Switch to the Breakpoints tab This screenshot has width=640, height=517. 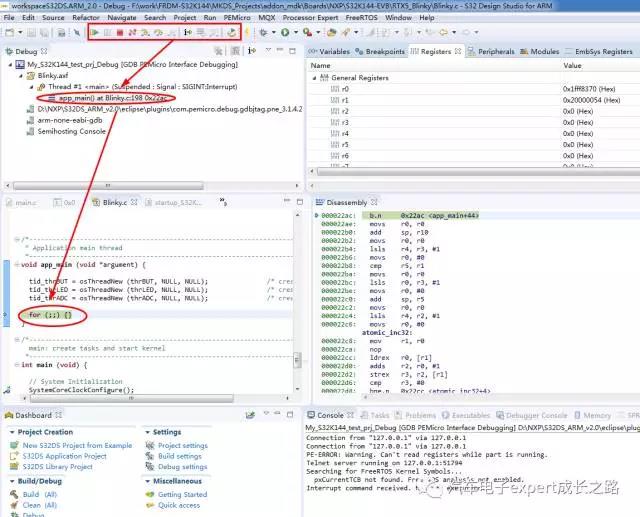coord(380,51)
